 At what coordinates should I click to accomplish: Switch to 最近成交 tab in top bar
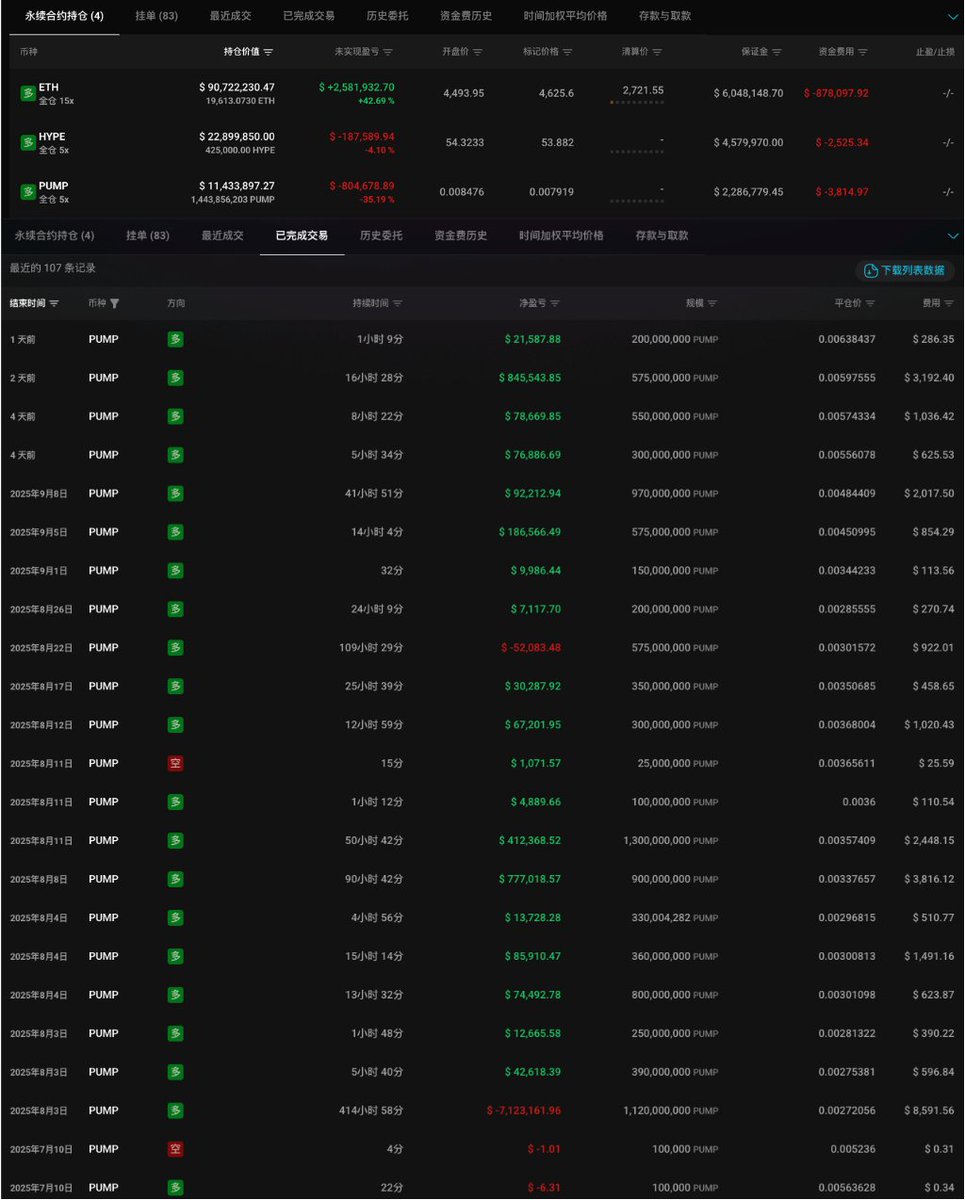point(231,16)
